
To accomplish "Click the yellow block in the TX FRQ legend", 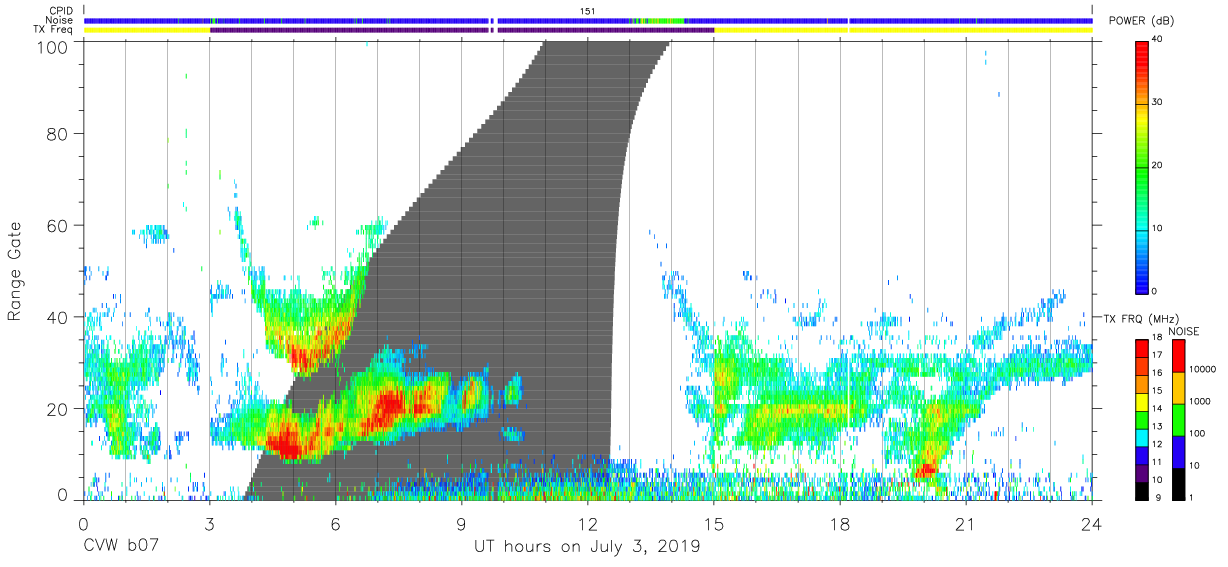I will coord(1143,402).
